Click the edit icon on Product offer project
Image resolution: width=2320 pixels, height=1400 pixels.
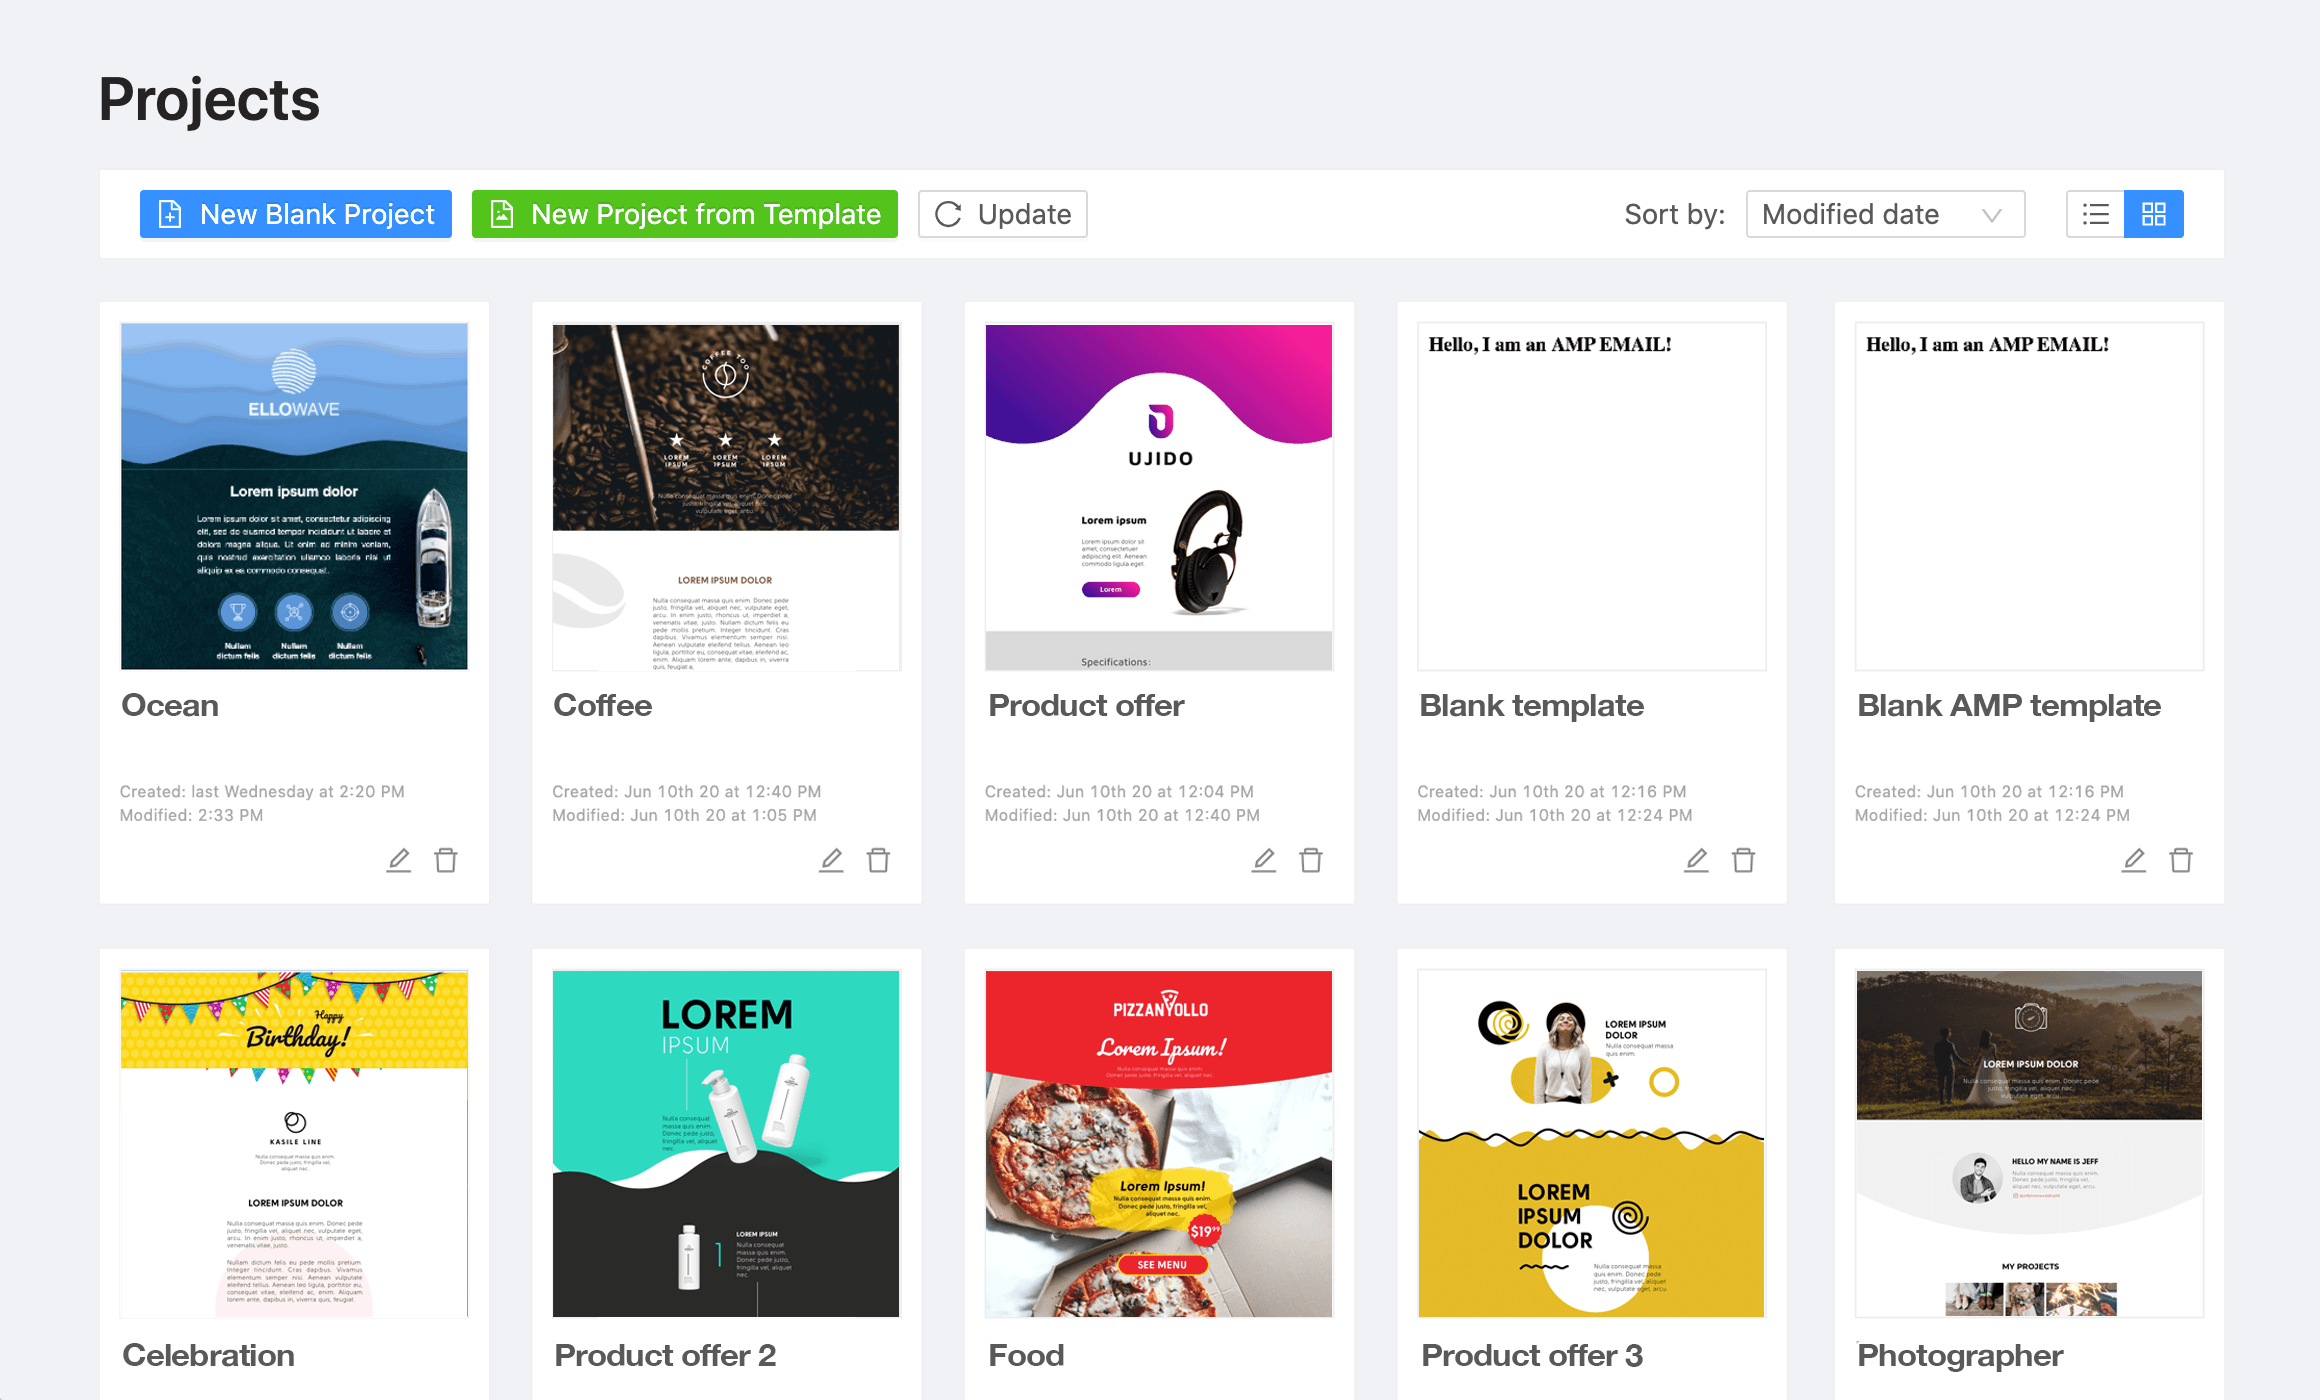tap(1263, 858)
